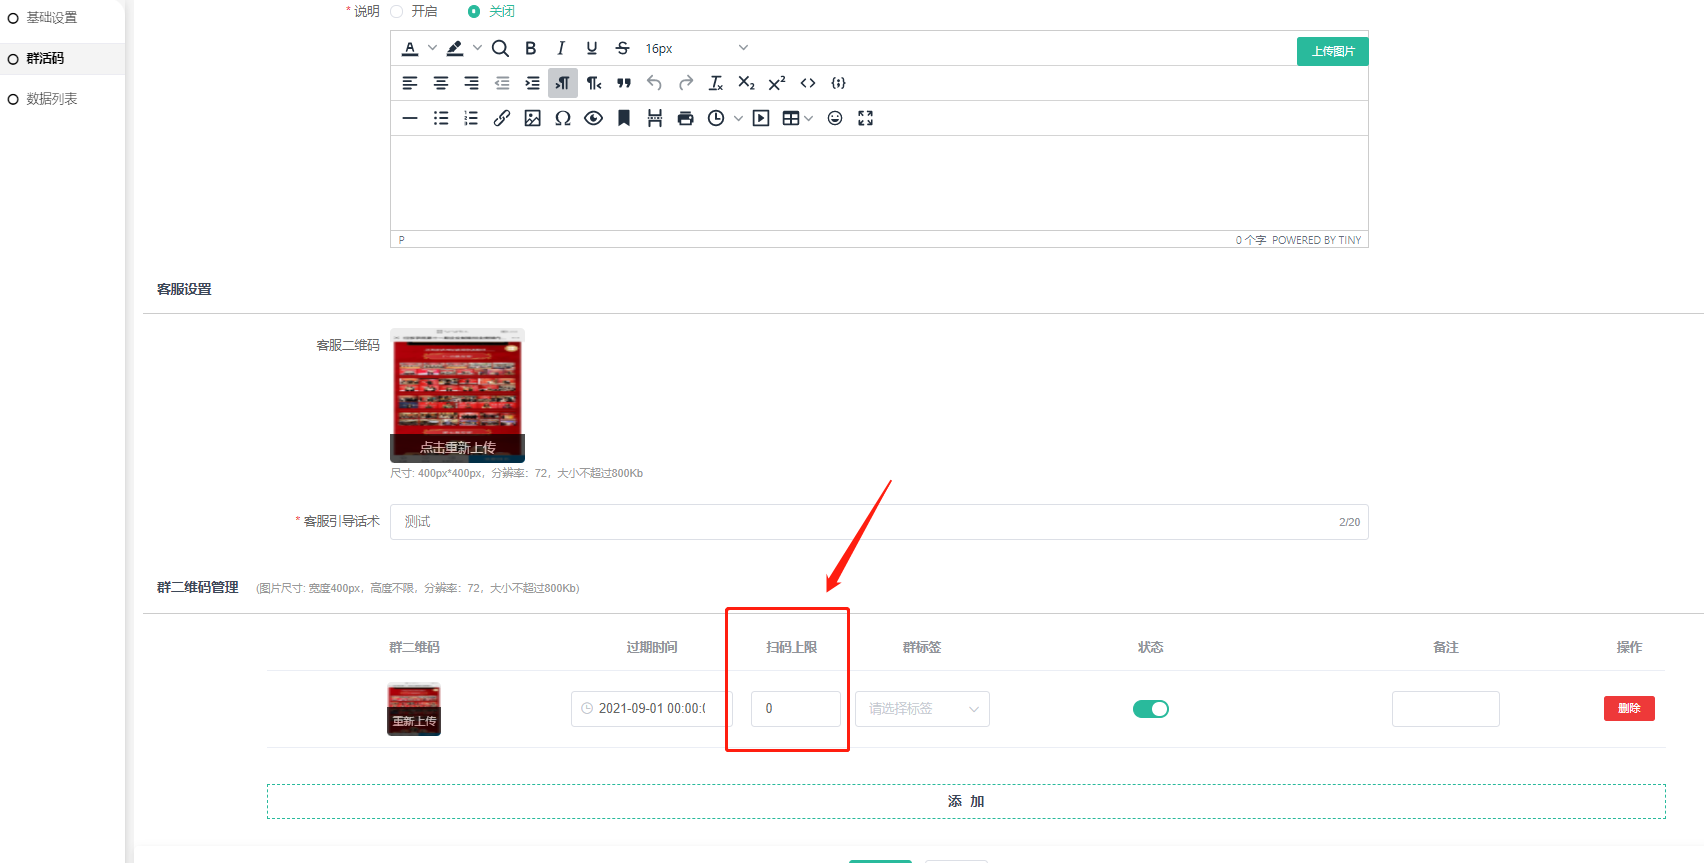Insert emoticon smiley icon
The width and height of the screenshot is (1704, 863).
(x=835, y=118)
